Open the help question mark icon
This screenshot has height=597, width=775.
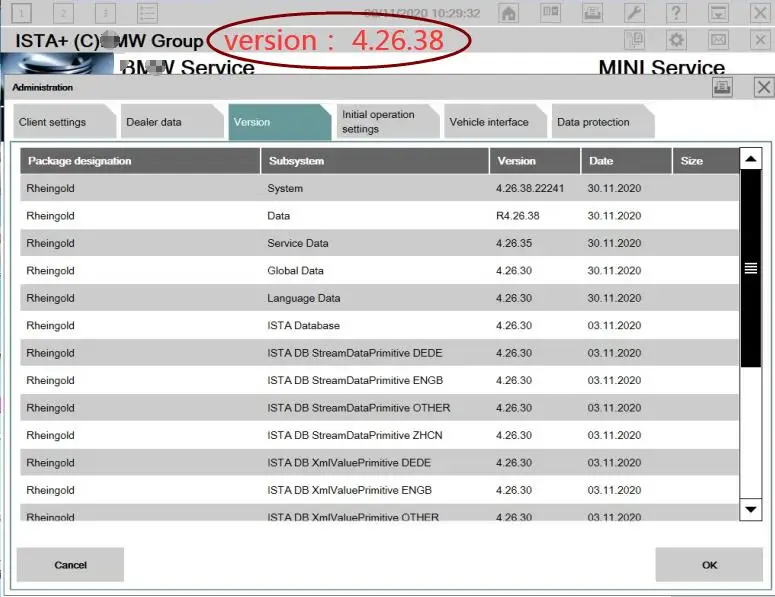tap(676, 12)
